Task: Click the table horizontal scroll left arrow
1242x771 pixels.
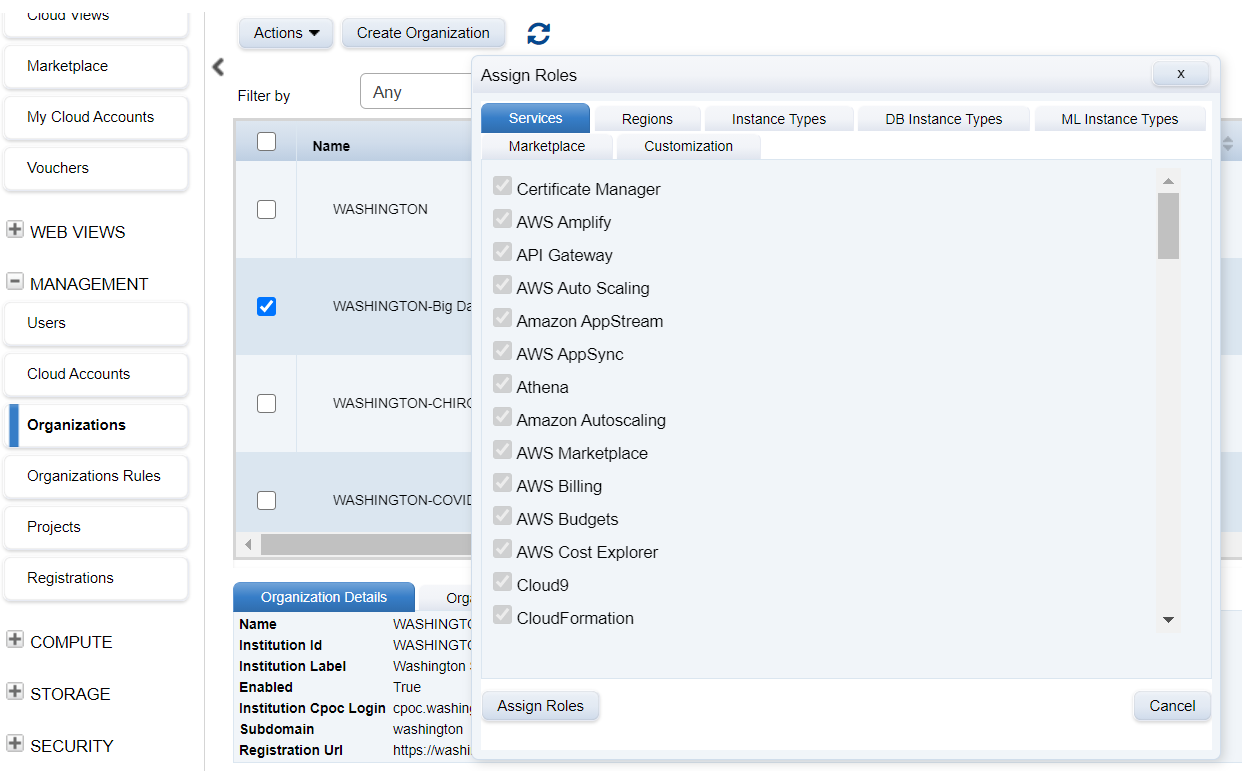Action: [x=248, y=545]
